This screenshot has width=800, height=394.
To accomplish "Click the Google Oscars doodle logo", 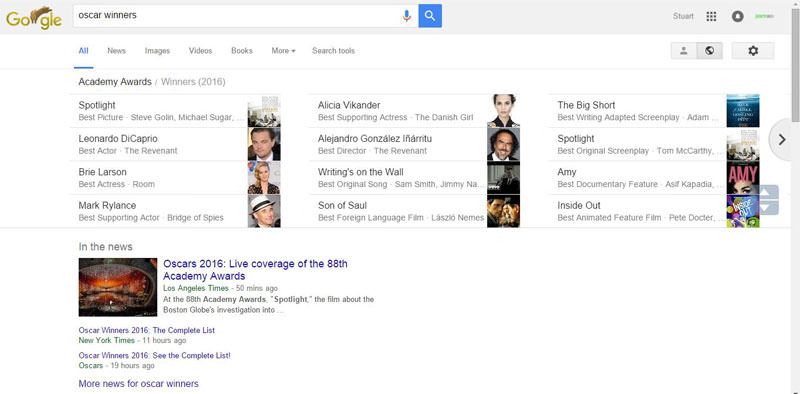I will coord(34,18).
